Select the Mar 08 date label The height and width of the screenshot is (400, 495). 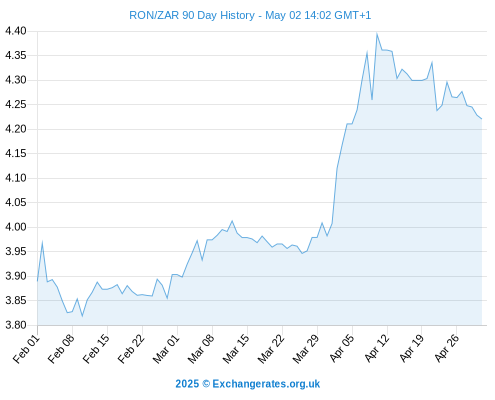[201, 349]
